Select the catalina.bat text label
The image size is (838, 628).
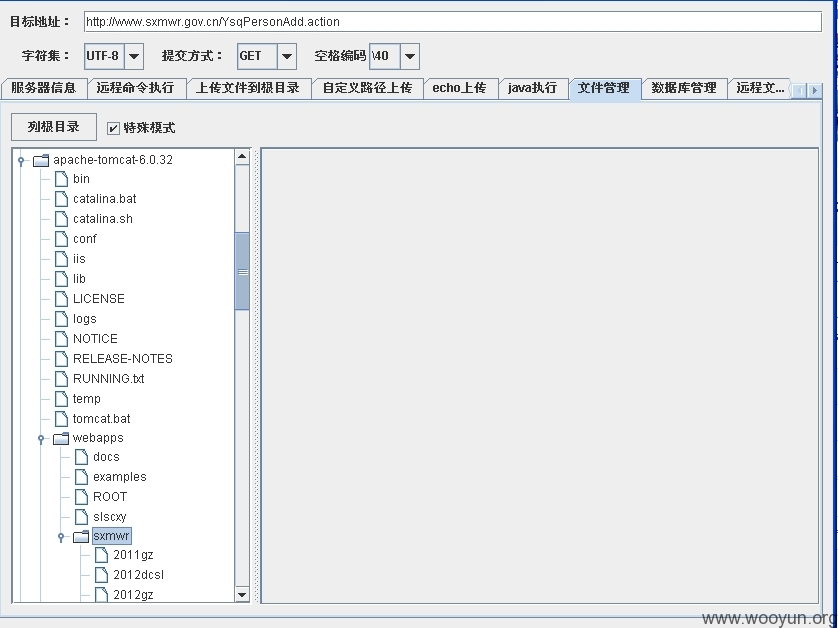tap(105, 199)
